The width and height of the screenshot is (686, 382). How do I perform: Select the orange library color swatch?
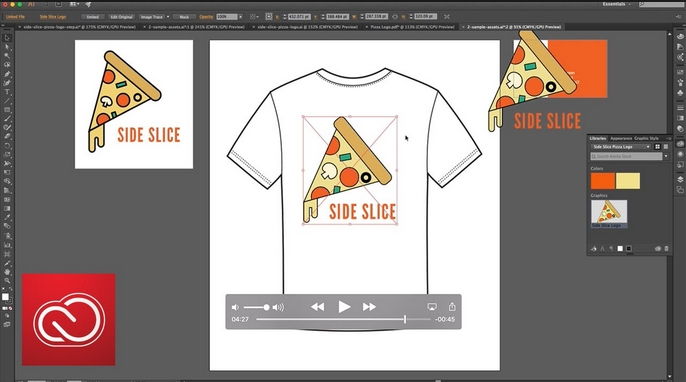(602, 181)
